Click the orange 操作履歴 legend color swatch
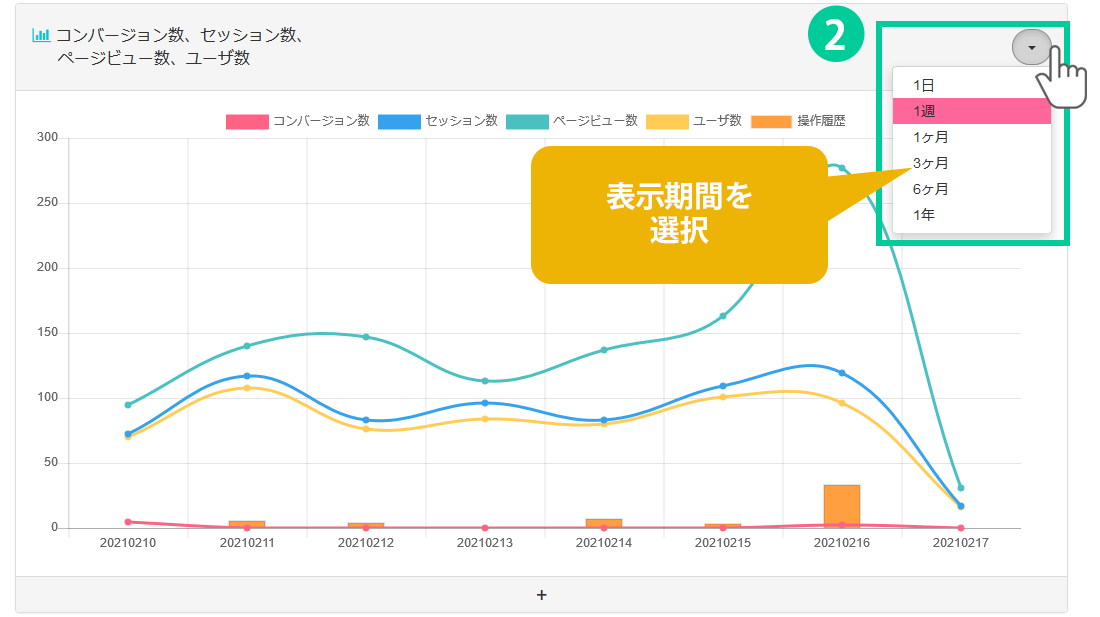The image size is (1100, 617). tap(771, 121)
